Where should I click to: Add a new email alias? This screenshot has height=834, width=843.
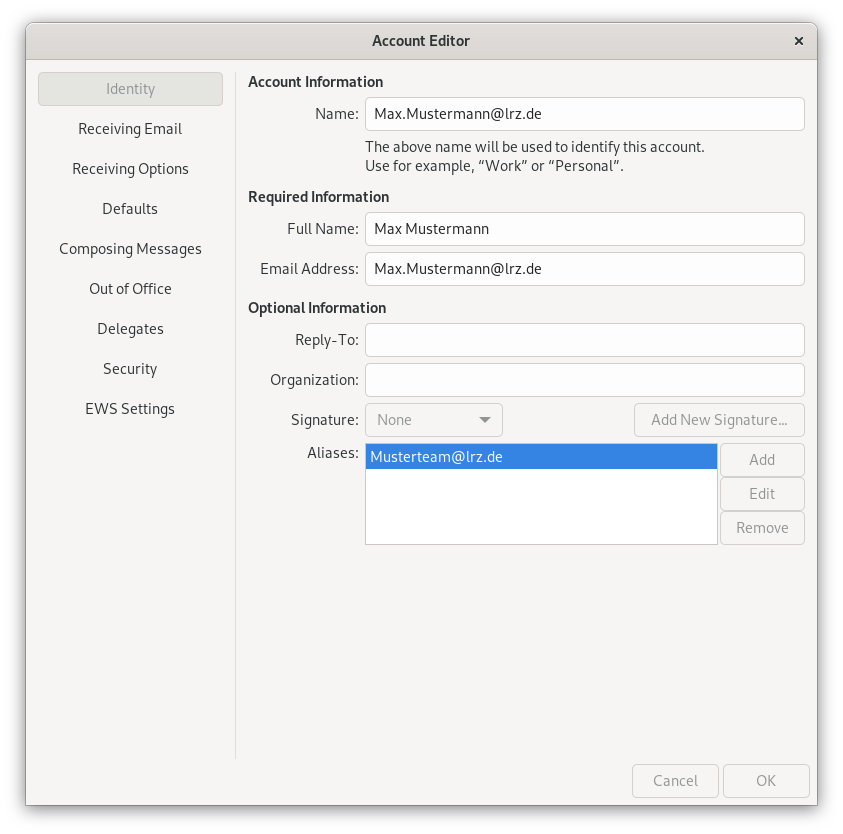762,459
